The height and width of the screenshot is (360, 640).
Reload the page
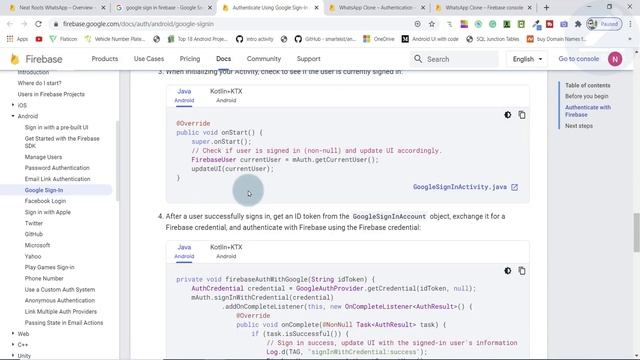38,24
